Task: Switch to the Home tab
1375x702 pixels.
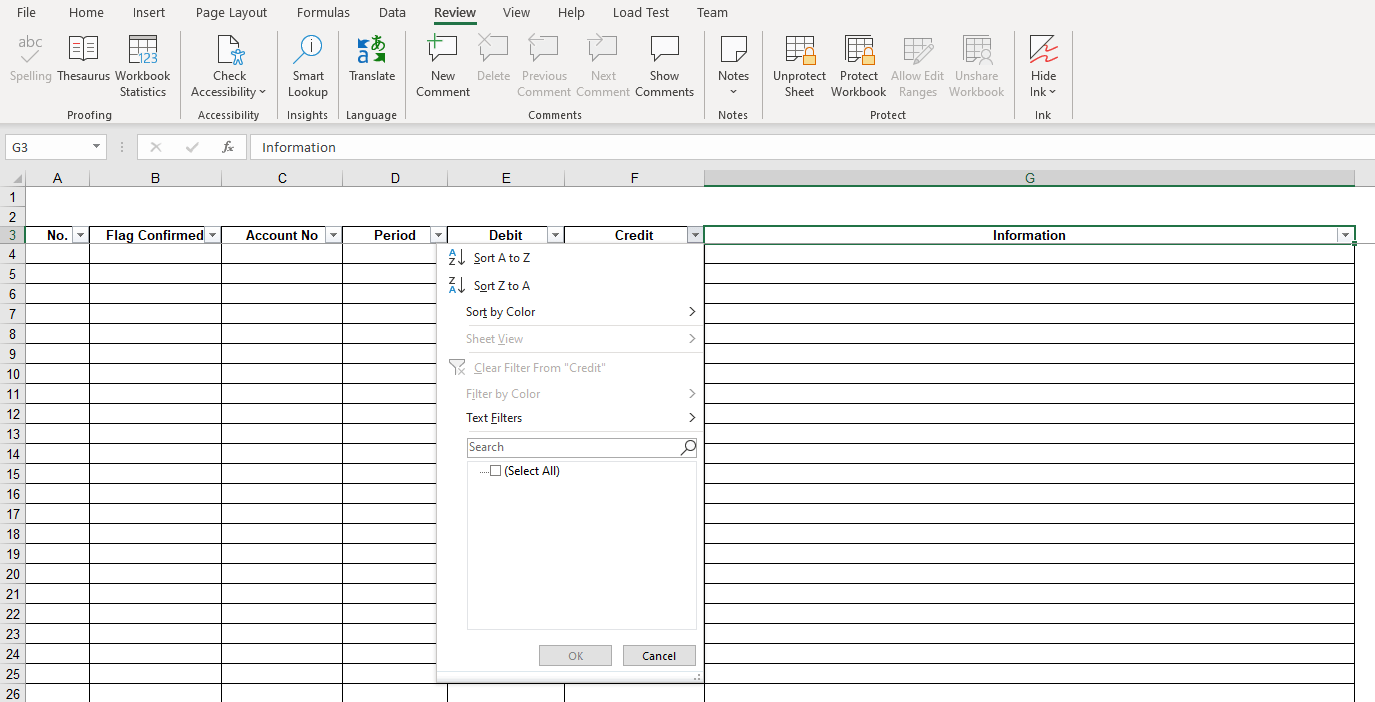Action: pos(87,13)
